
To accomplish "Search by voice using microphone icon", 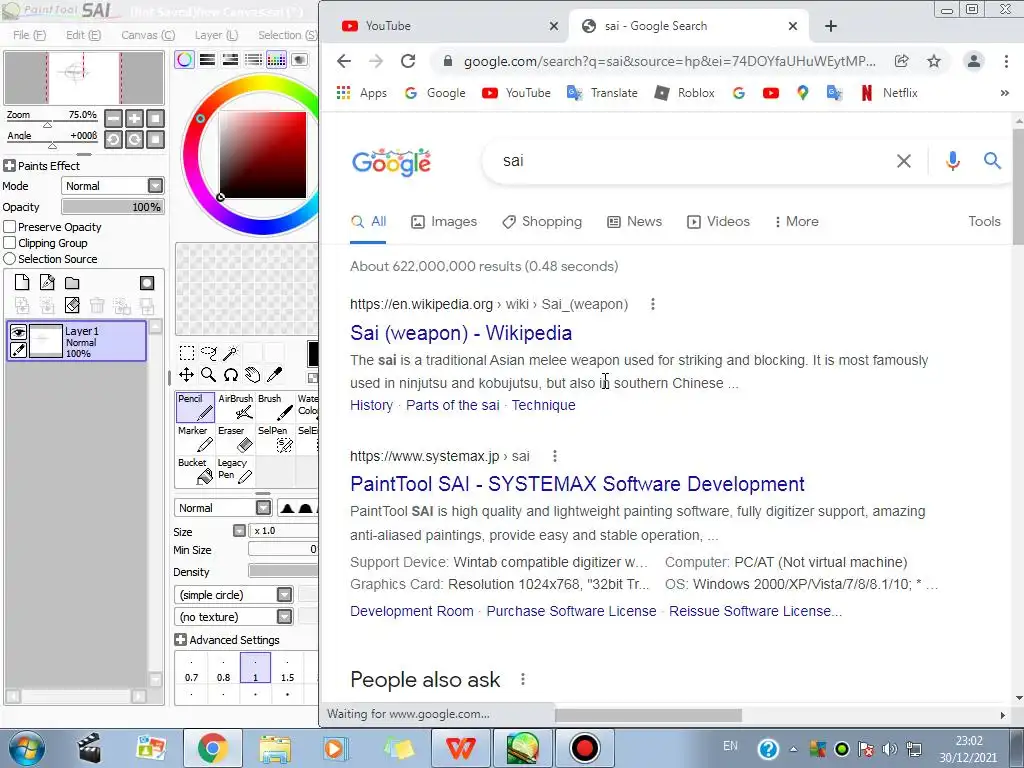I will point(953,161).
